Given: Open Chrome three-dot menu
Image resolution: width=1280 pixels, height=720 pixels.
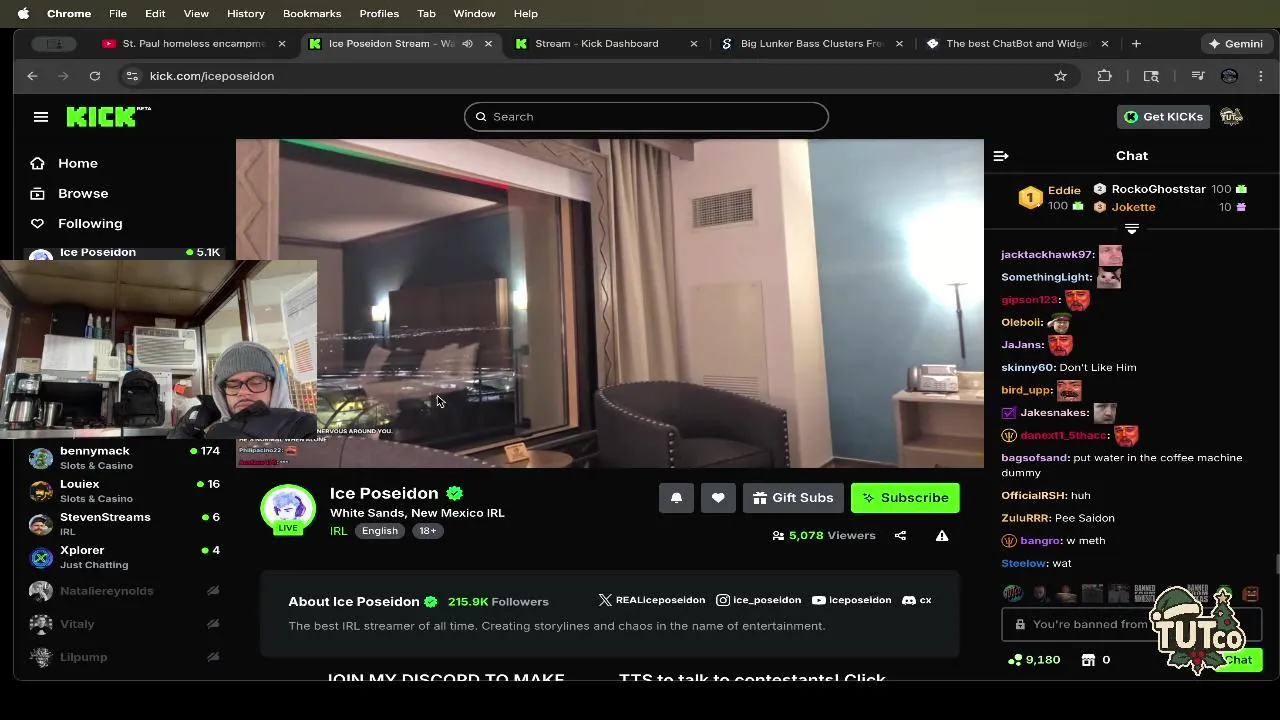Looking at the screenshot, I should [1261, 76].
